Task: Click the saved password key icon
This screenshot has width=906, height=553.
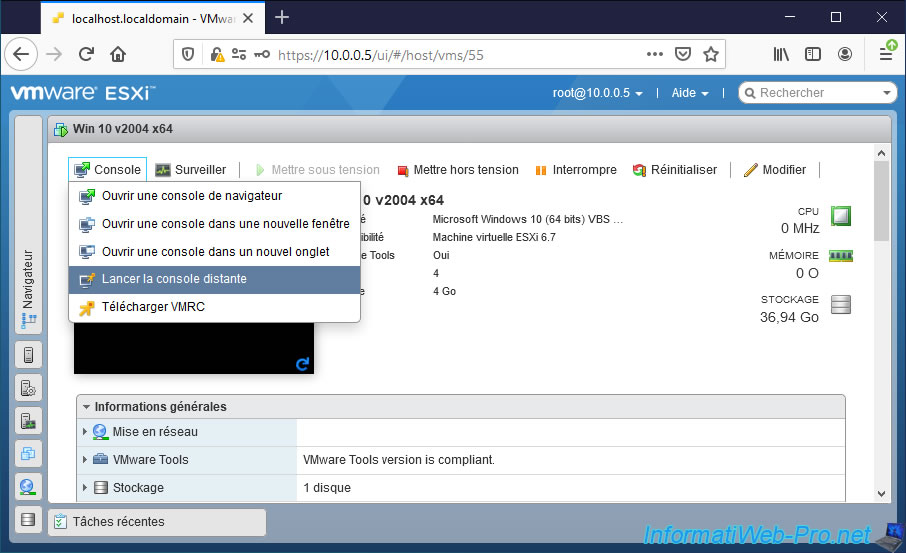Action: coord(262,54)
